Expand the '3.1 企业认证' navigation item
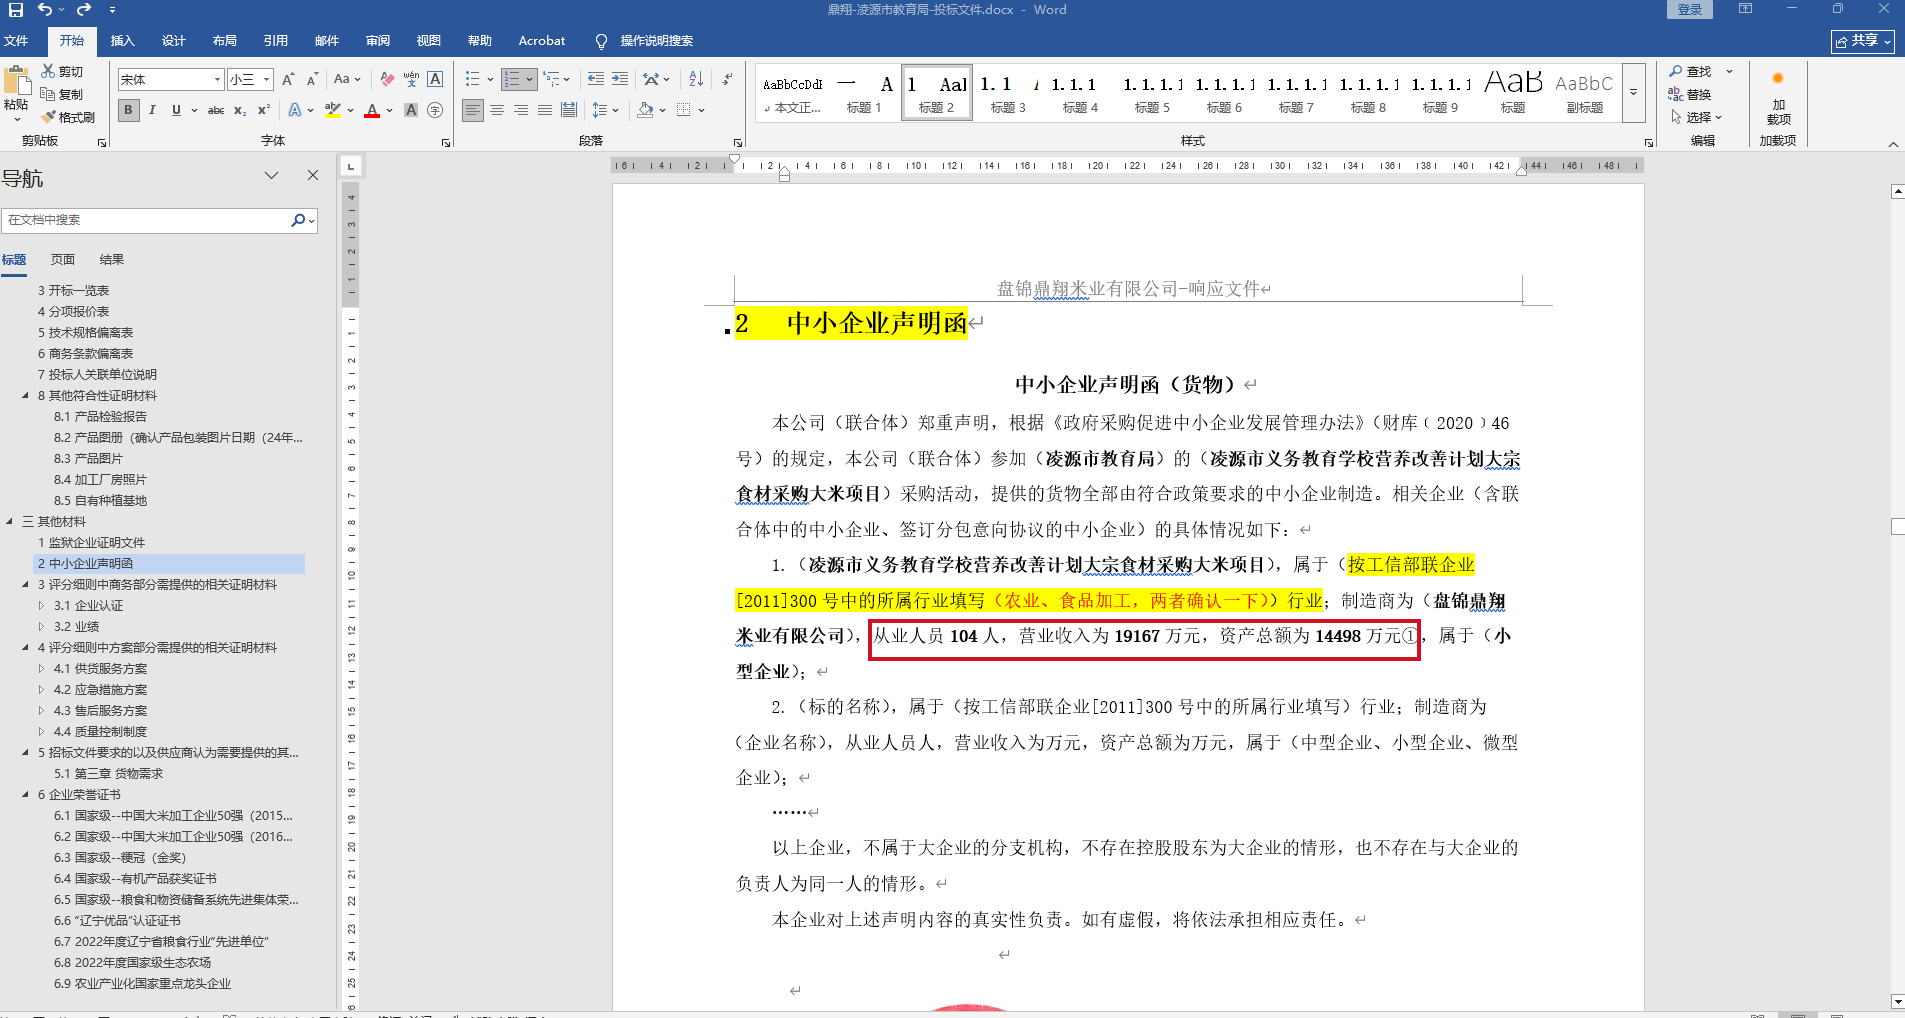Screen dimensions: 1905x1018 click(x=41, y=606)
